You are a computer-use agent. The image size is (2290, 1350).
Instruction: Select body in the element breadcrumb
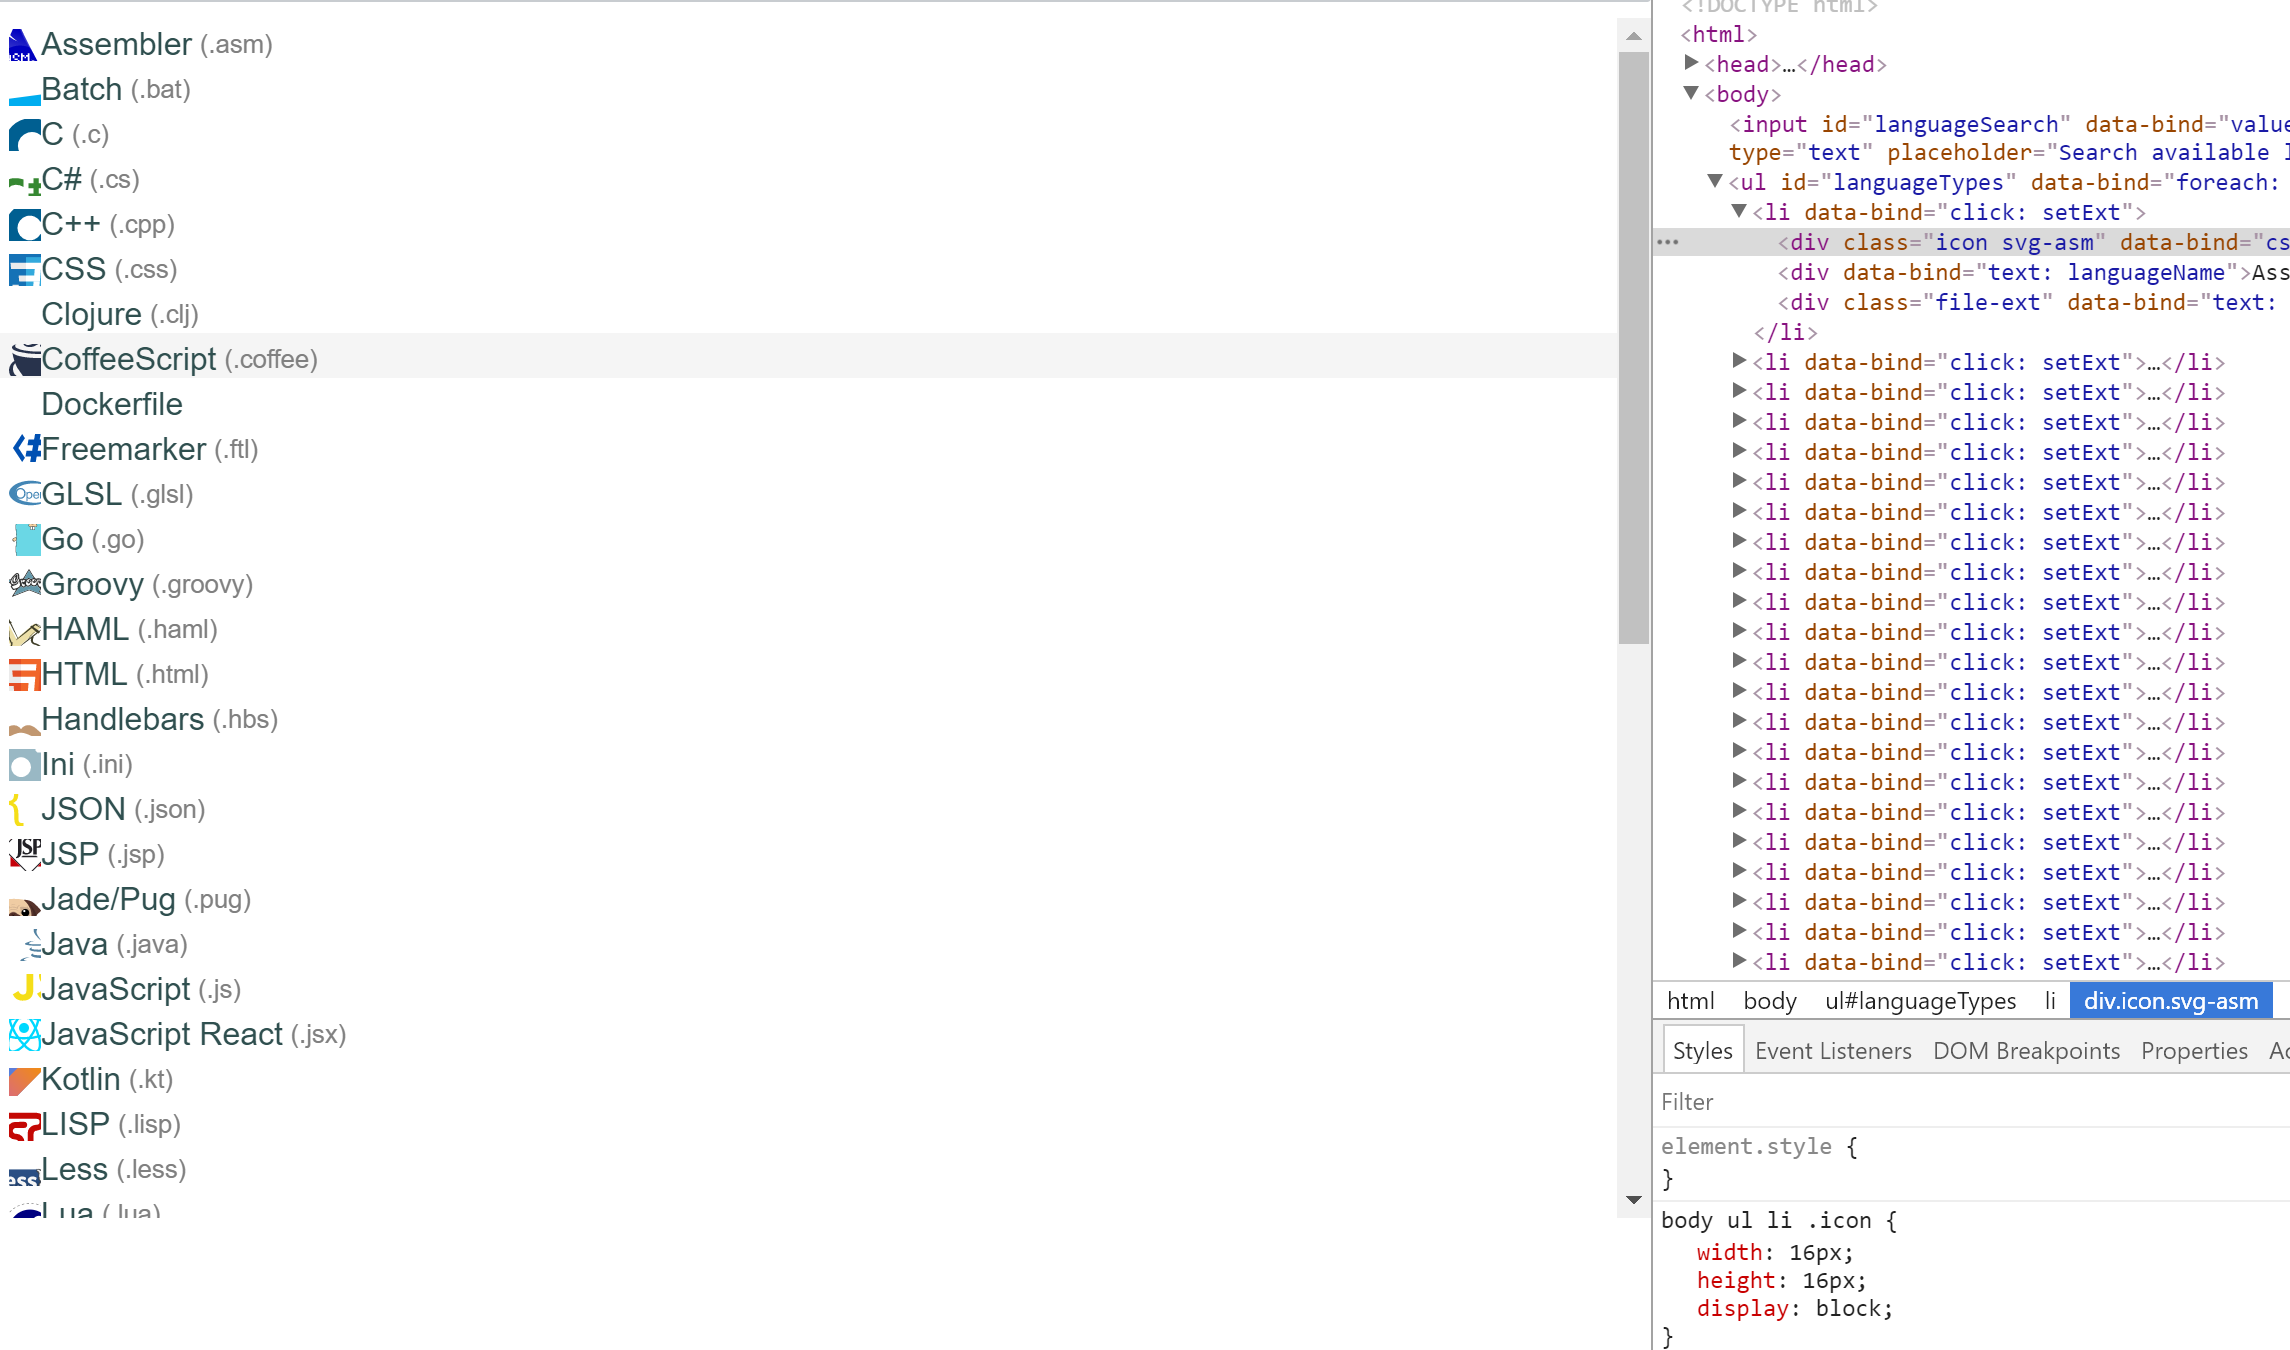pos(1769,1000)
